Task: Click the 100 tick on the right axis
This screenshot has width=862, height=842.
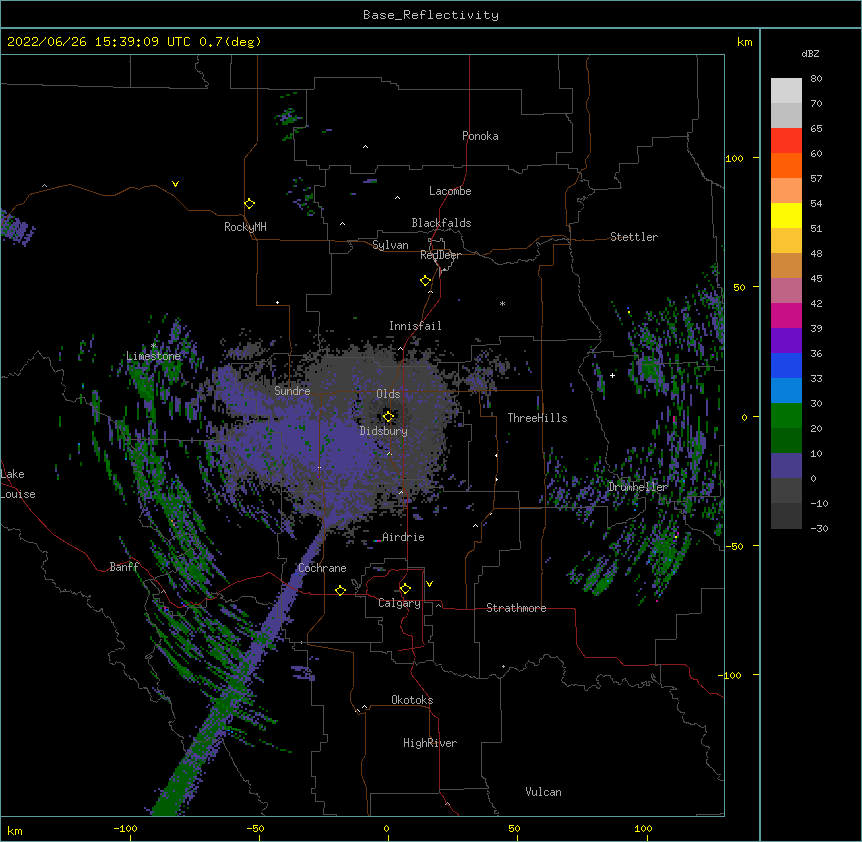Action: coord(734,158)
